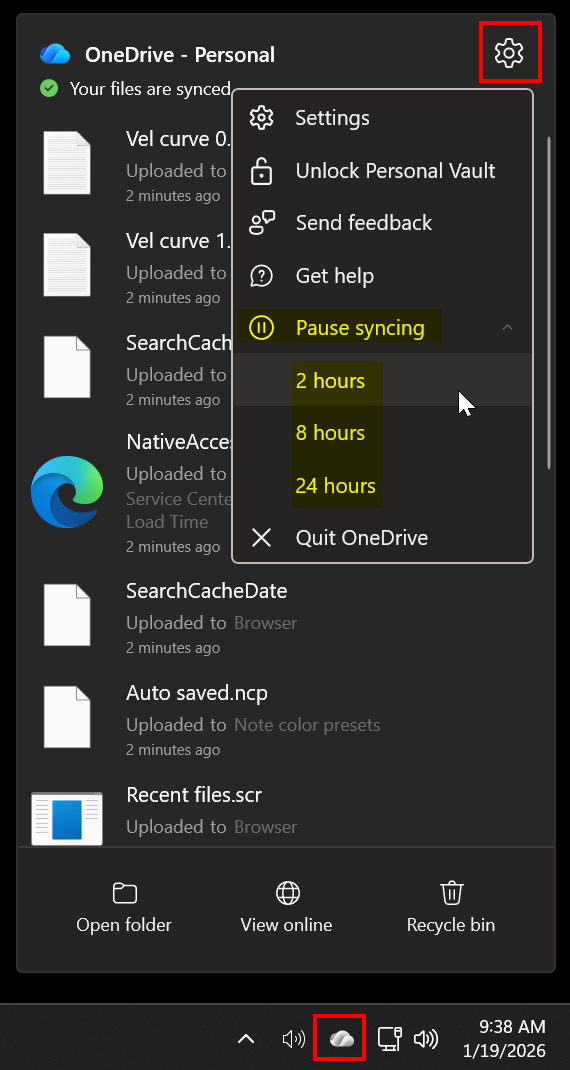
Task: Click the Open folder icon
Action: tap(124, 893)
